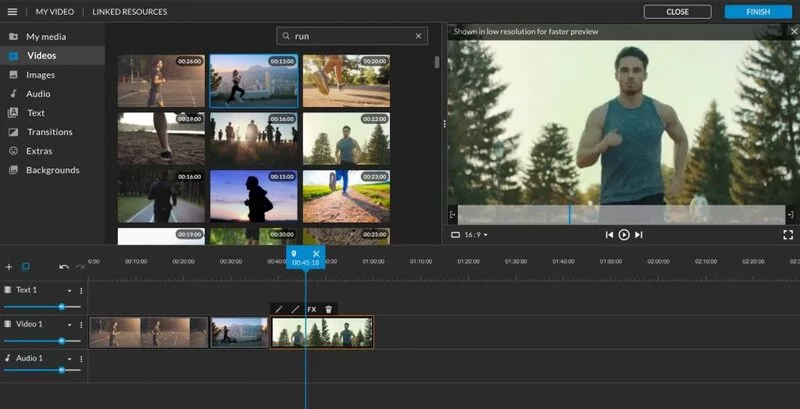
Task: Click the panel divider handle beside the preview
Action: 444,124
